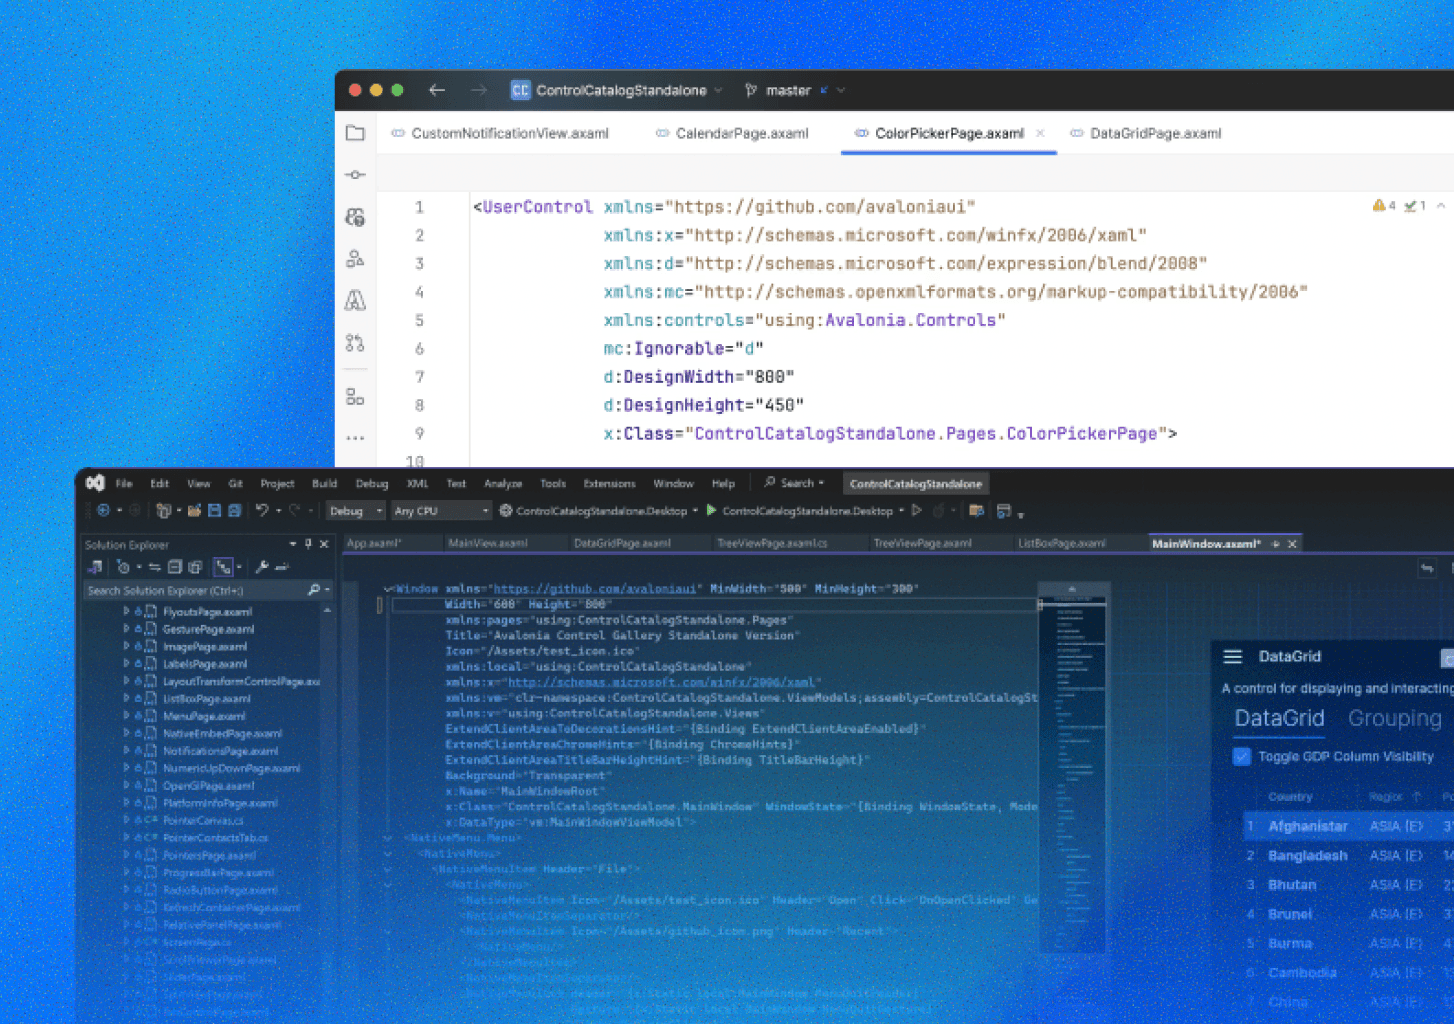Click the Open File icon in Visual Studio toolbar
Screen dimensions: 1454x1024
click(x=194, y=511)
